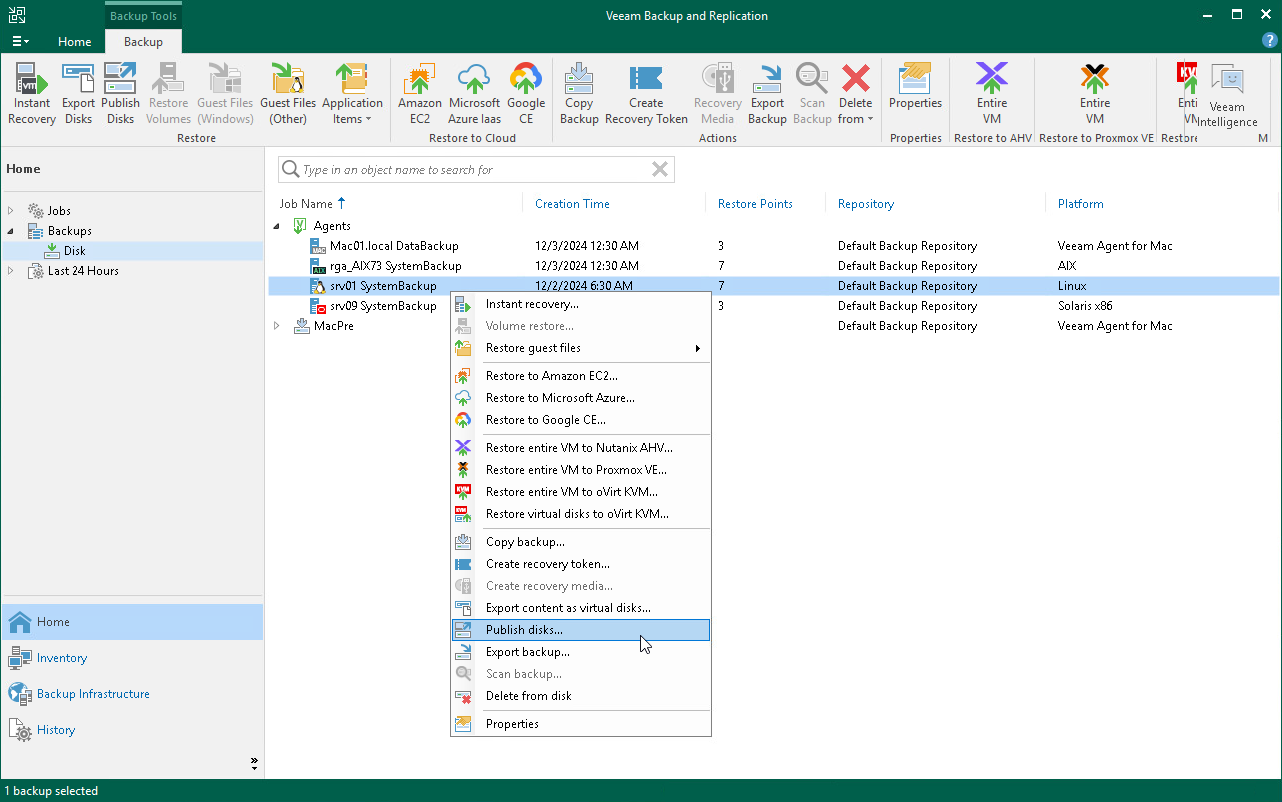Expand the MacPre backup group
The height and width of the screenshot is (802, 1282).
278,326
